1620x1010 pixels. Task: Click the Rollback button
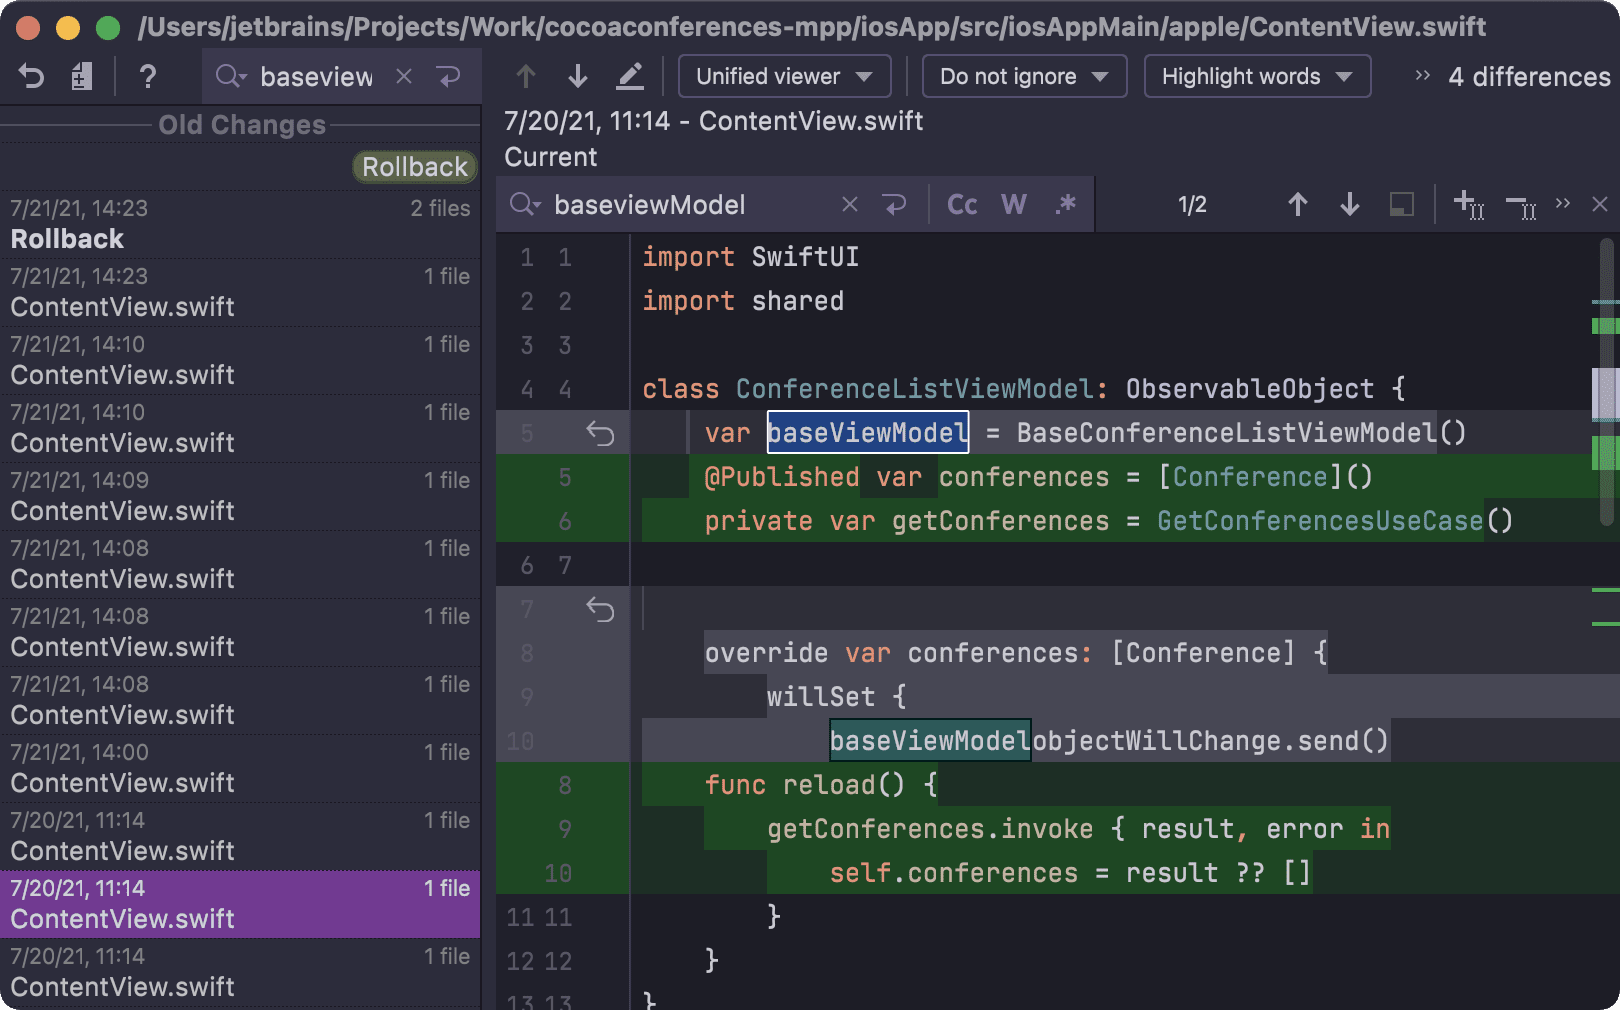tap(414, 166)
